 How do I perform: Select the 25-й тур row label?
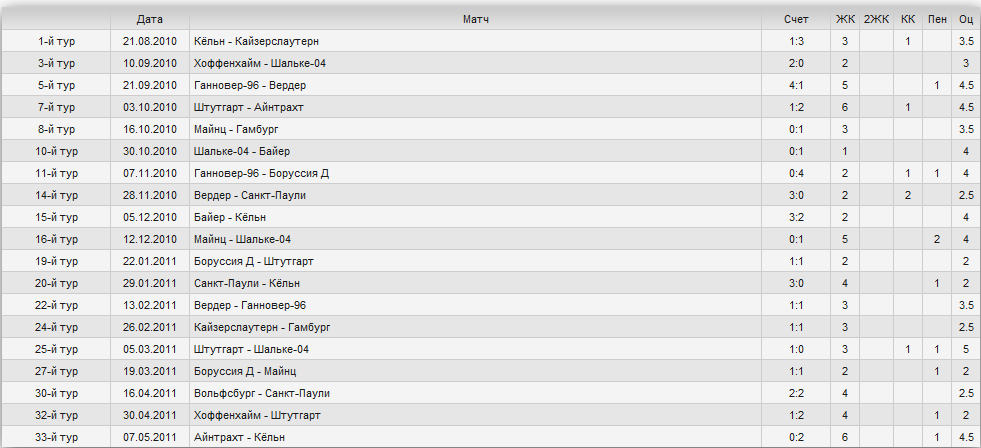(x=56, y=349)
